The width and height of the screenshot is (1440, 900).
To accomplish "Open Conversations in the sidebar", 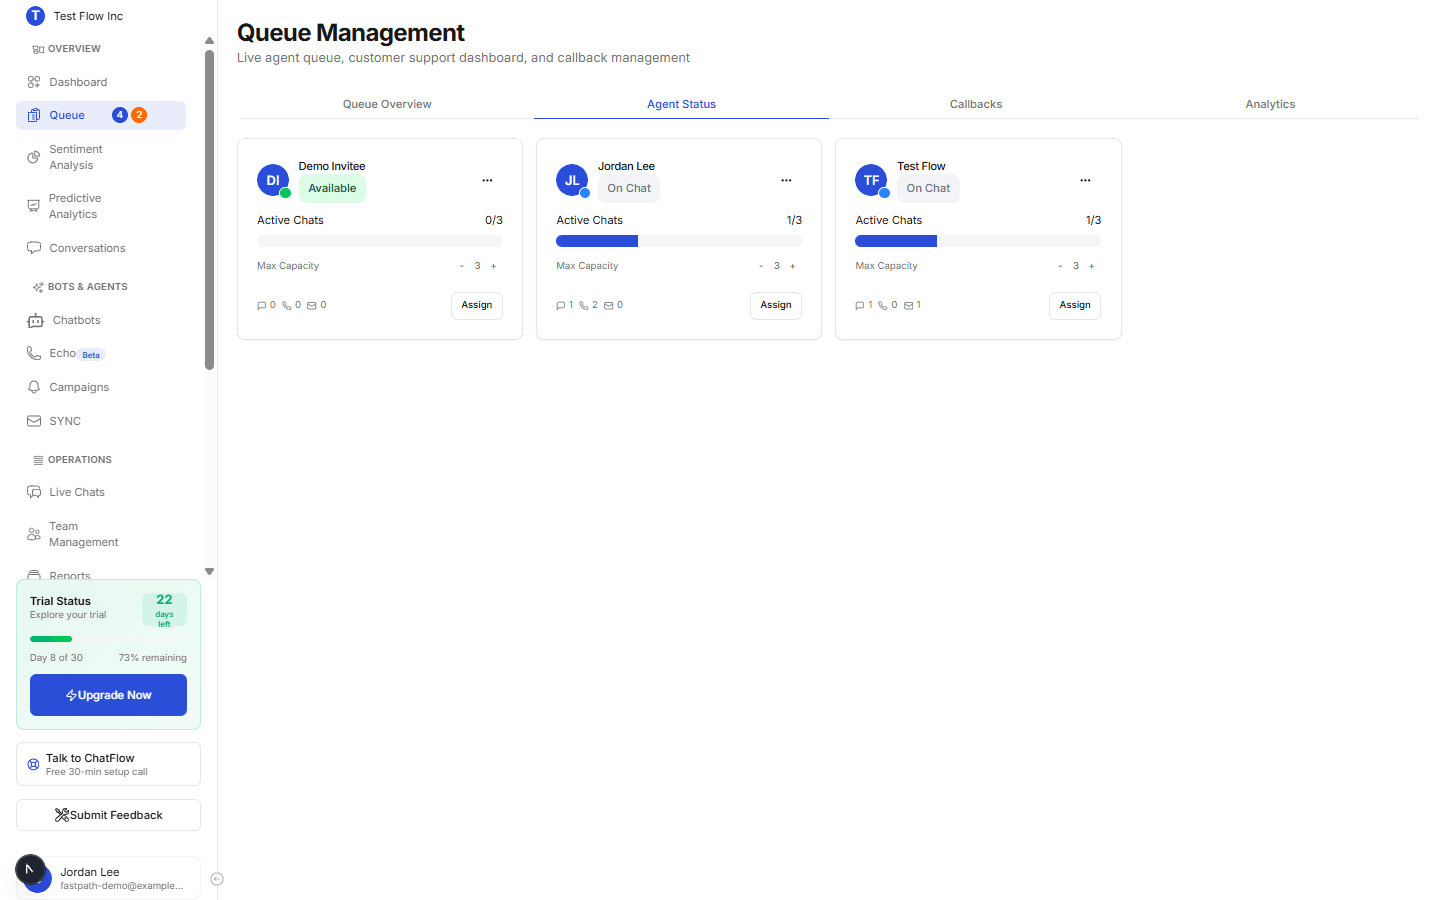I will pyautogui.click(x=101, y=248).
